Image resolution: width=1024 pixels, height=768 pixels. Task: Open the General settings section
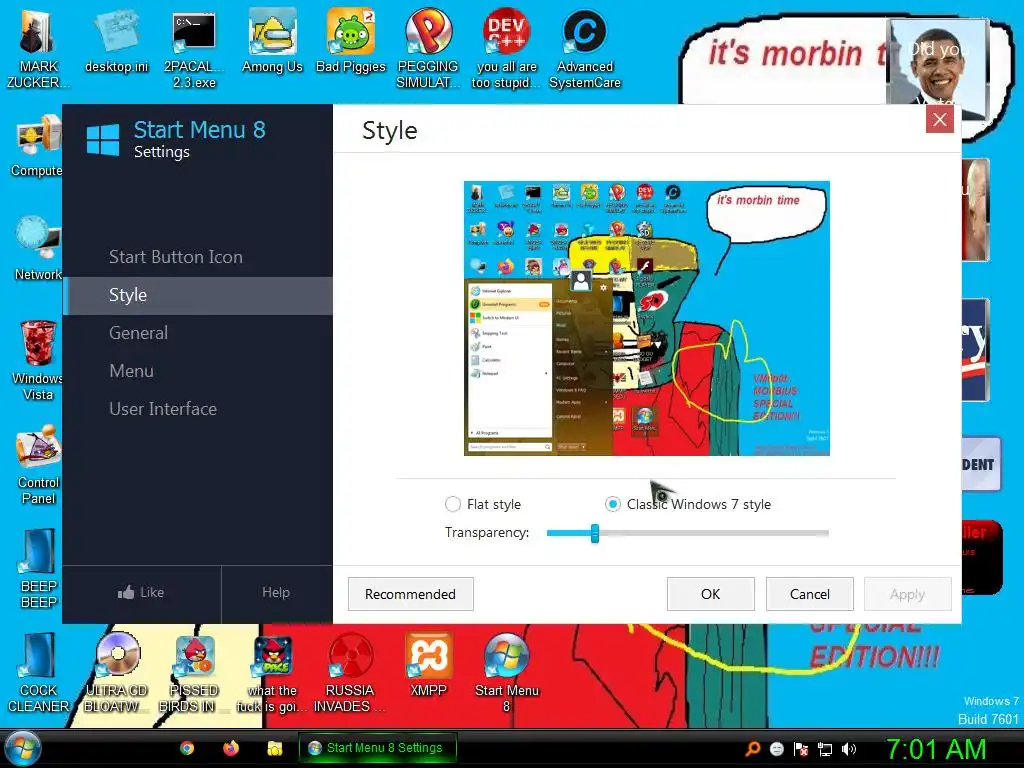198,333
